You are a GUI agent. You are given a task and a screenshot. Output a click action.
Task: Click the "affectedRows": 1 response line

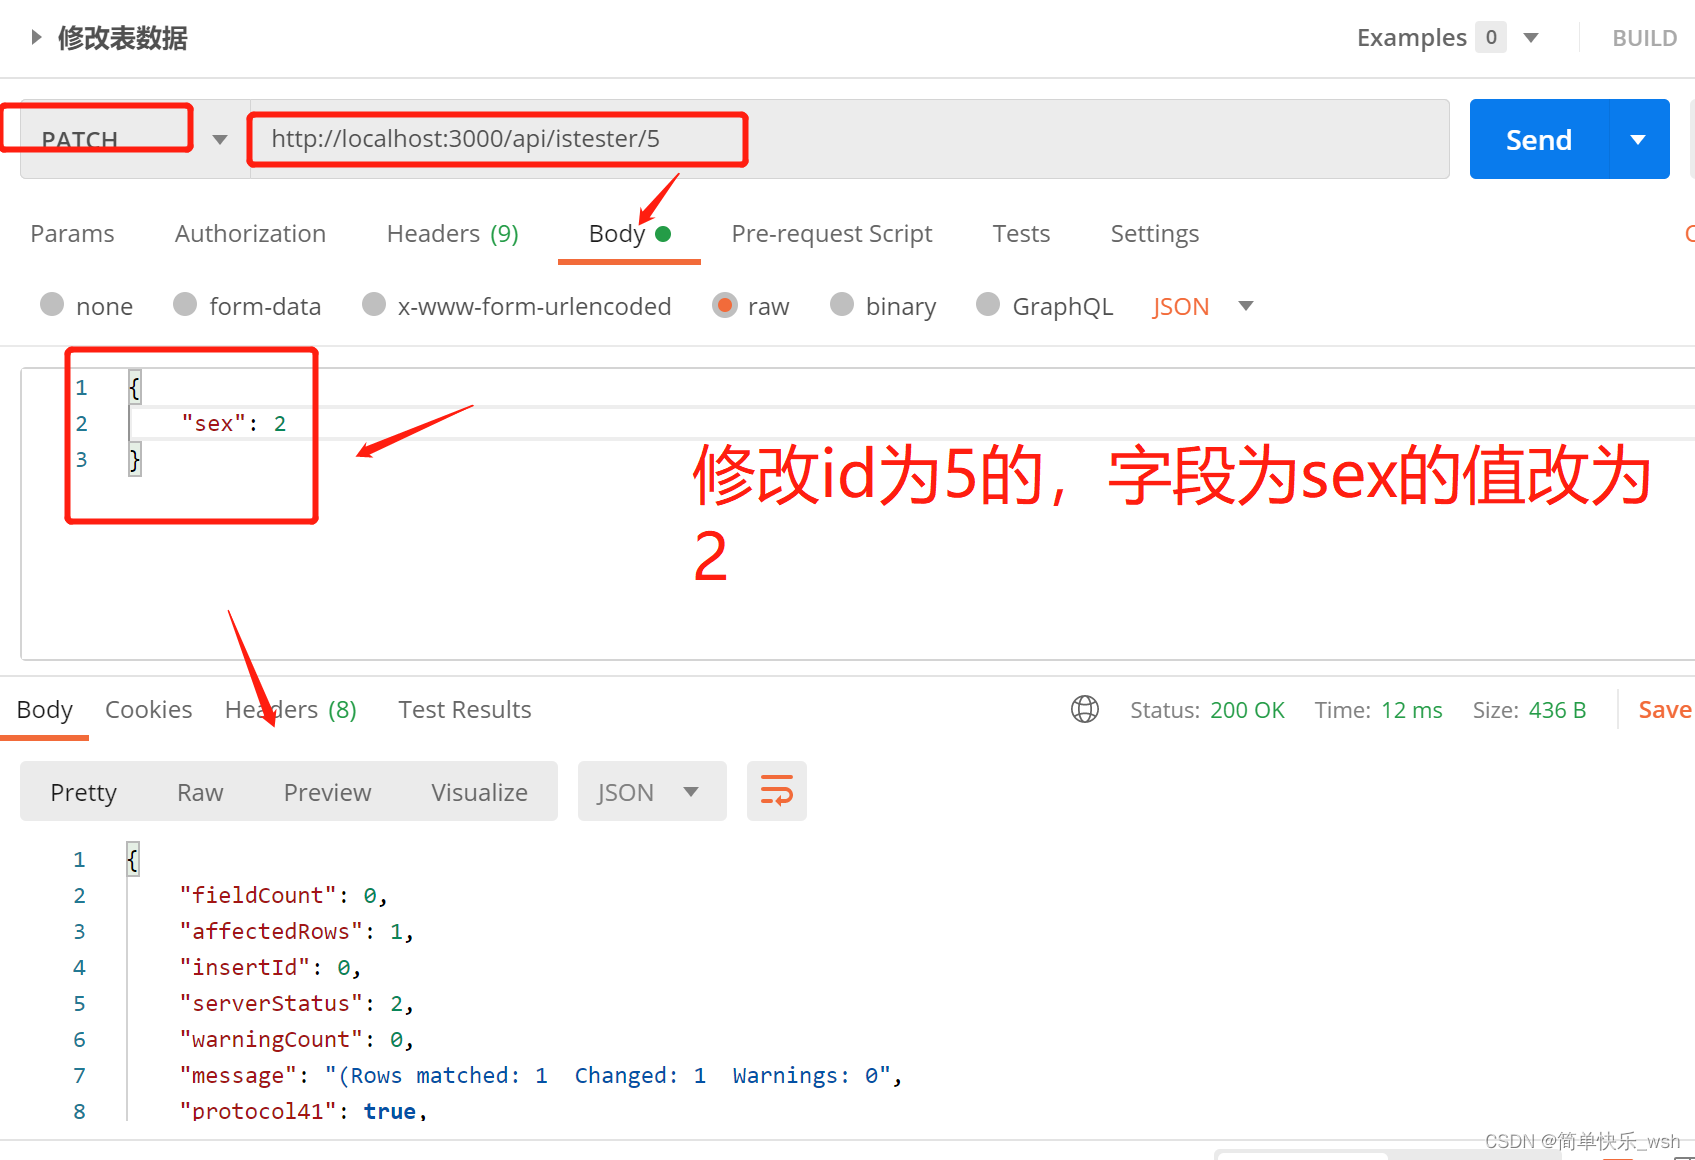296,932
